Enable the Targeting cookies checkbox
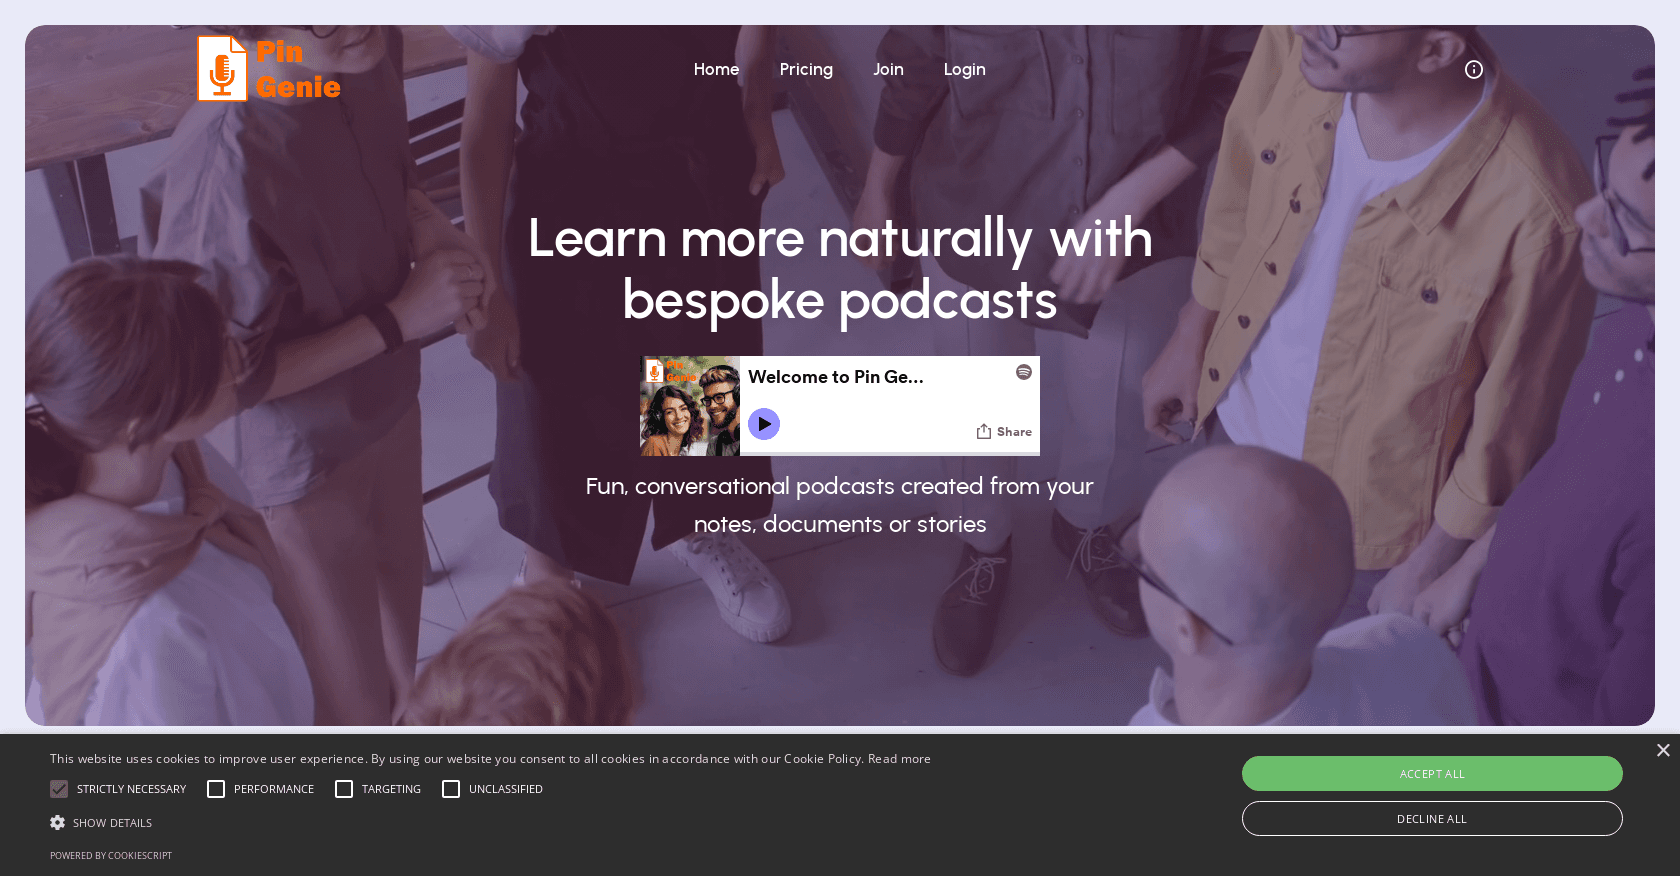1680x876 pixels. tap(344, 789)
